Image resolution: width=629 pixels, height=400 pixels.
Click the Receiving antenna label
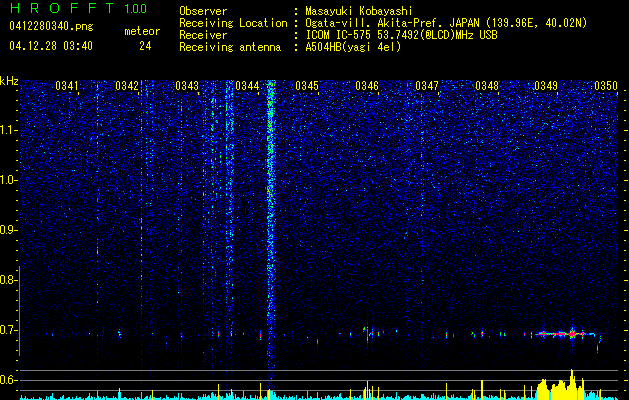point(230,47)
